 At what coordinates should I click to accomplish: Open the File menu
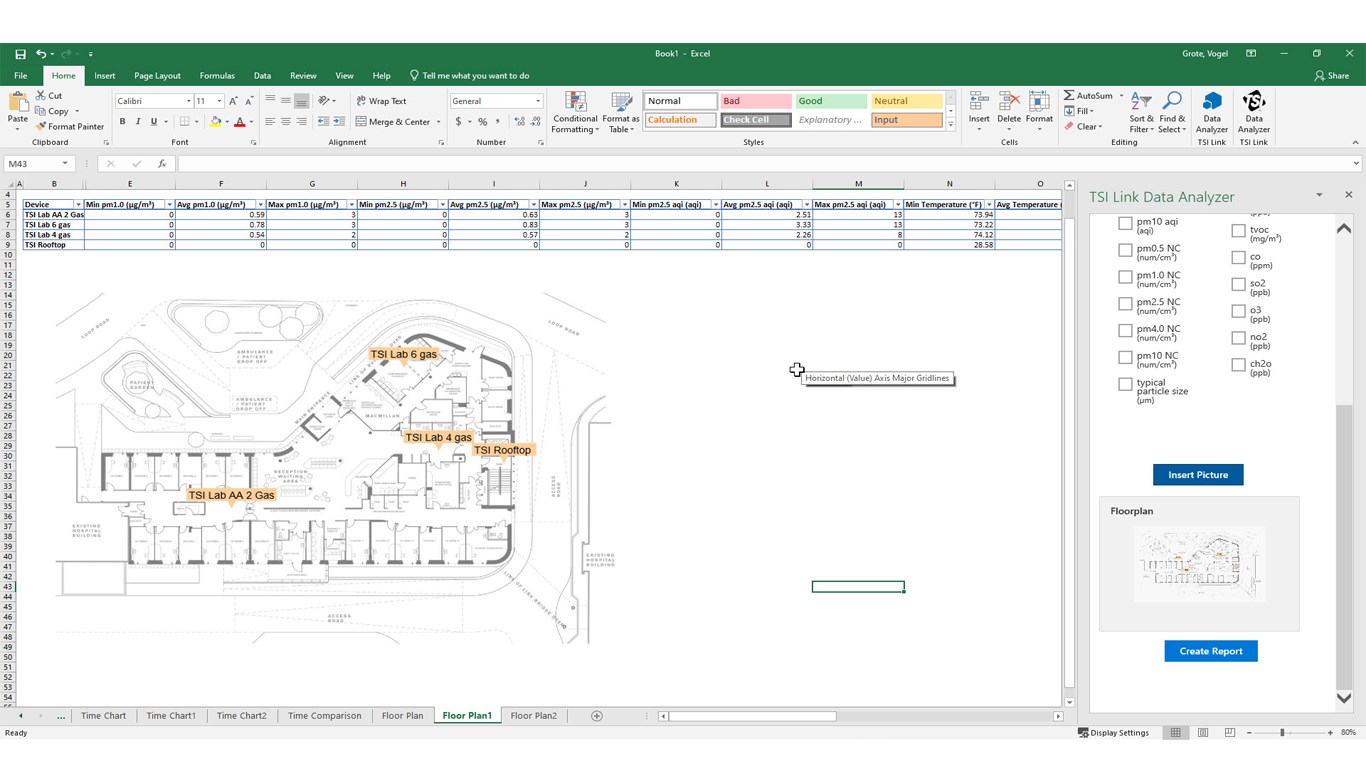pos(21,76)
